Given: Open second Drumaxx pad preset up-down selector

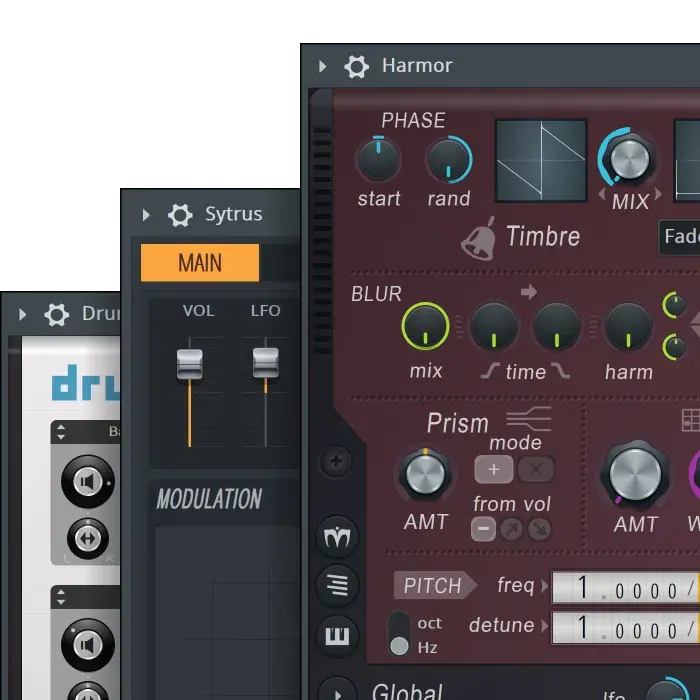Looking at the screenshot, I should 61,596.
